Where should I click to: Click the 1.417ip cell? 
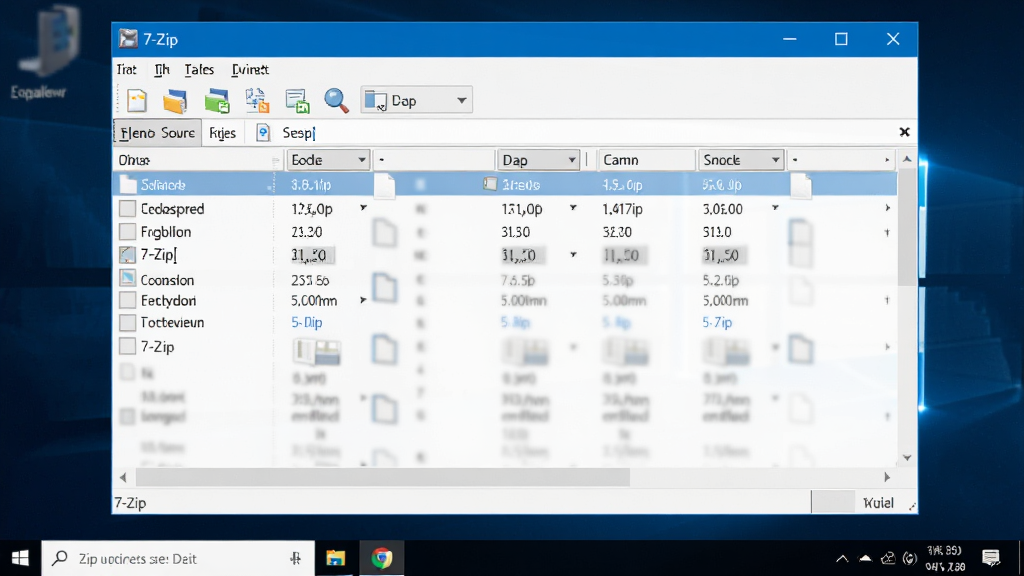click(x=622, y=209)
